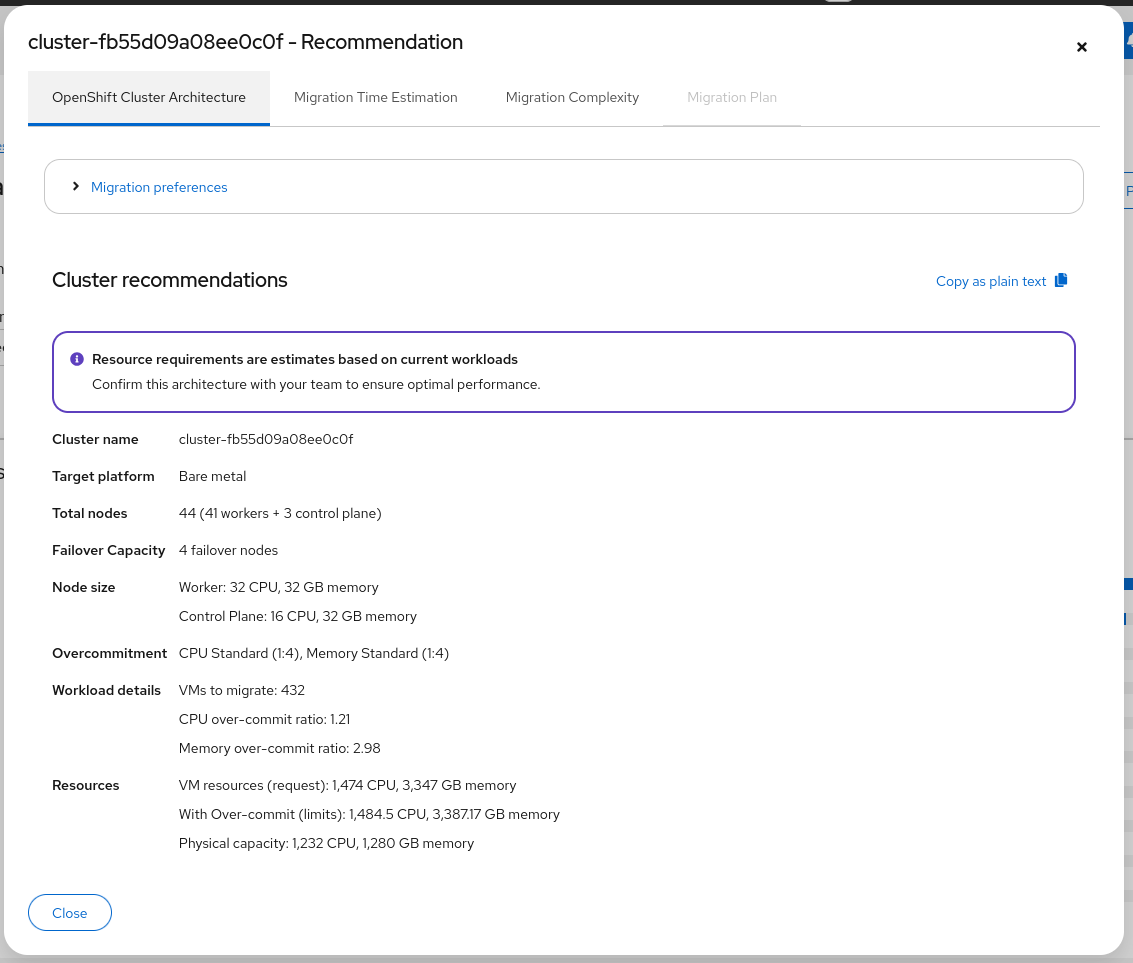The height and width of the screenshot is (963, 1133).
Task: Open the Migration preferences link
Action: click(x=159, y=187)
